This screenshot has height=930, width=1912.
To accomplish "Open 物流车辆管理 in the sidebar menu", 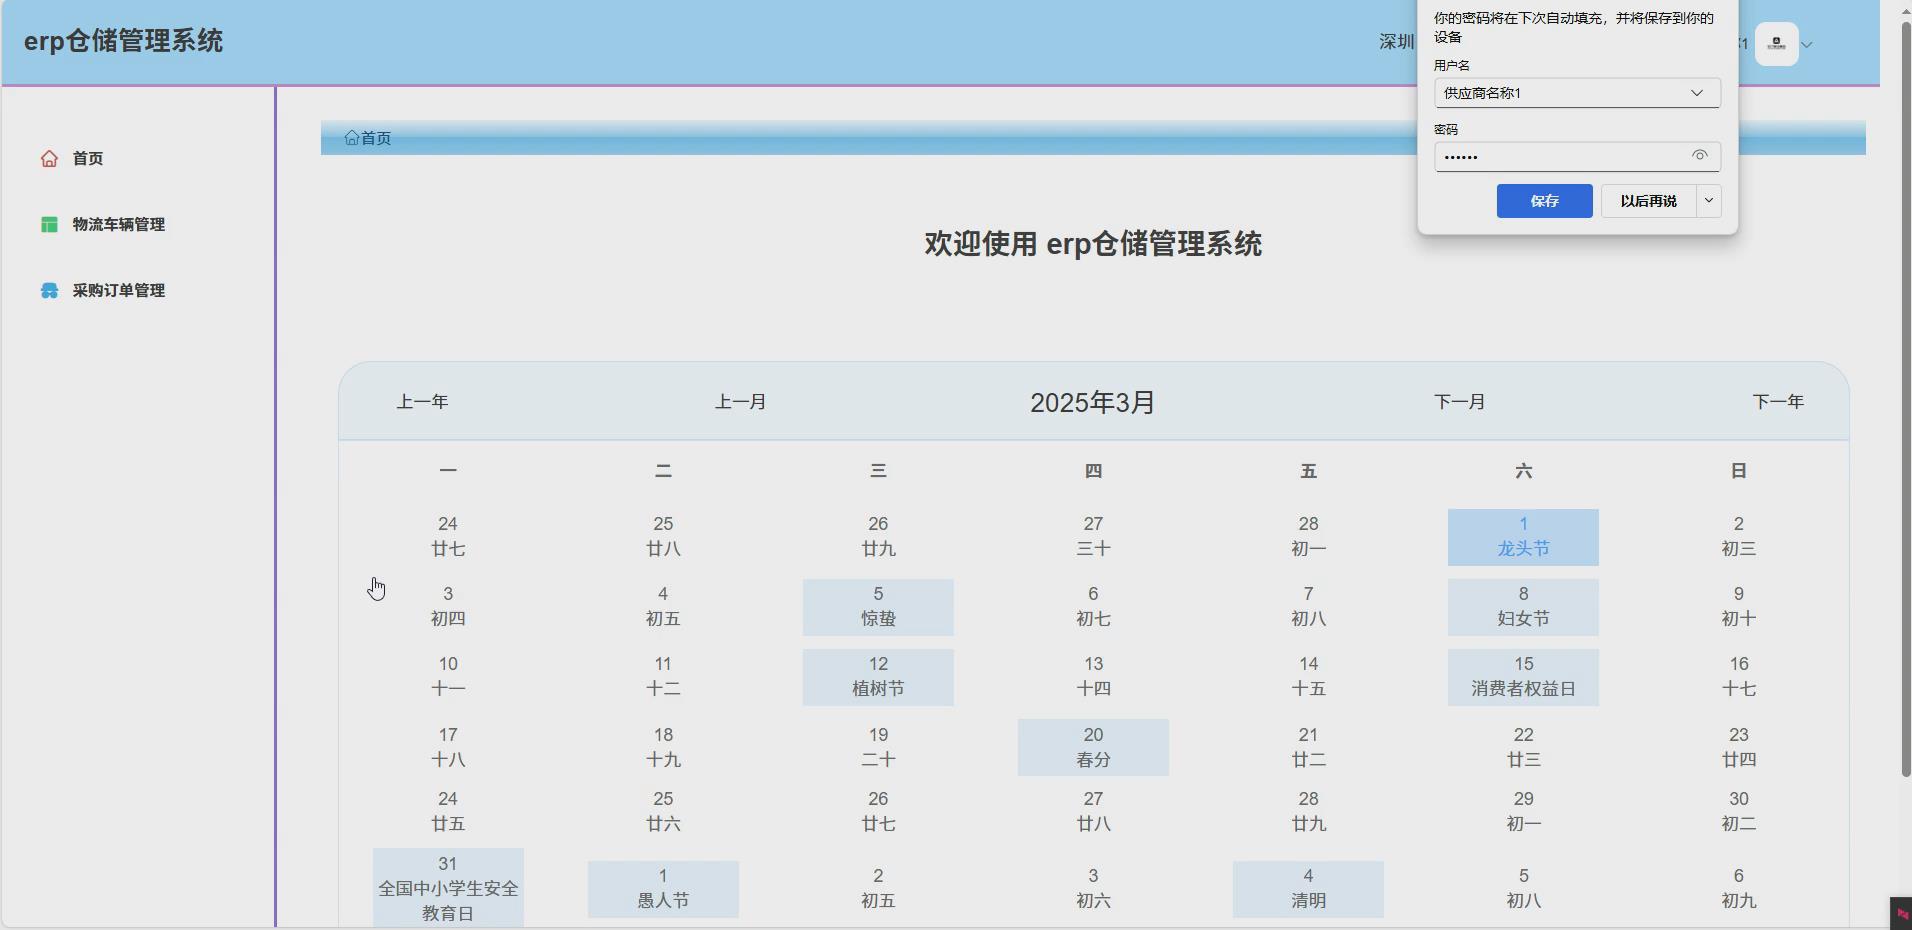I will (118, 224).
